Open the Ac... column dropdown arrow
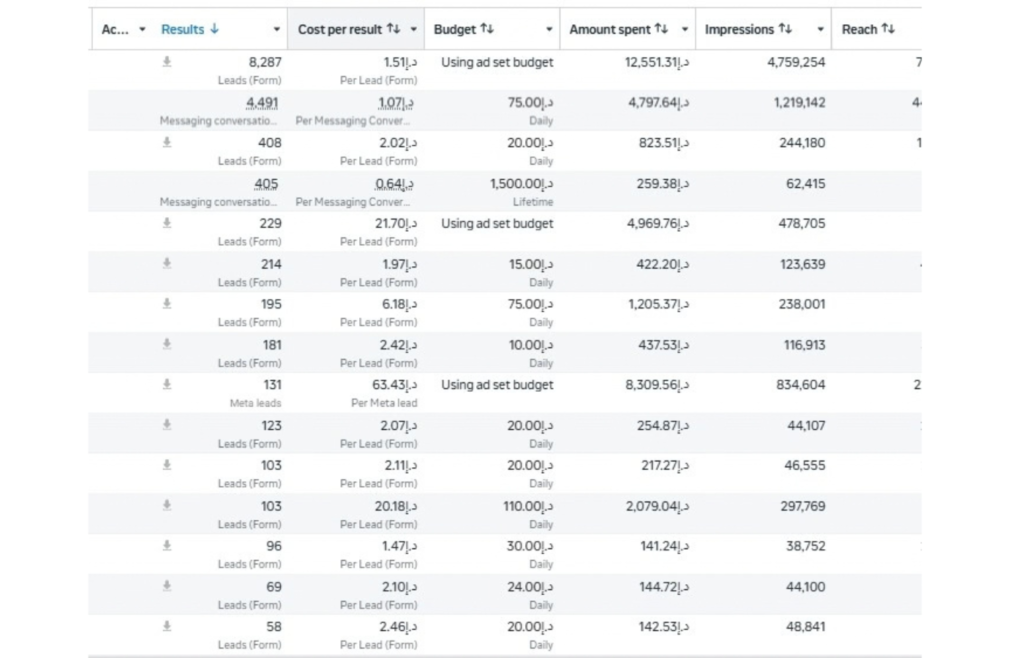 (x=142, y=29)
